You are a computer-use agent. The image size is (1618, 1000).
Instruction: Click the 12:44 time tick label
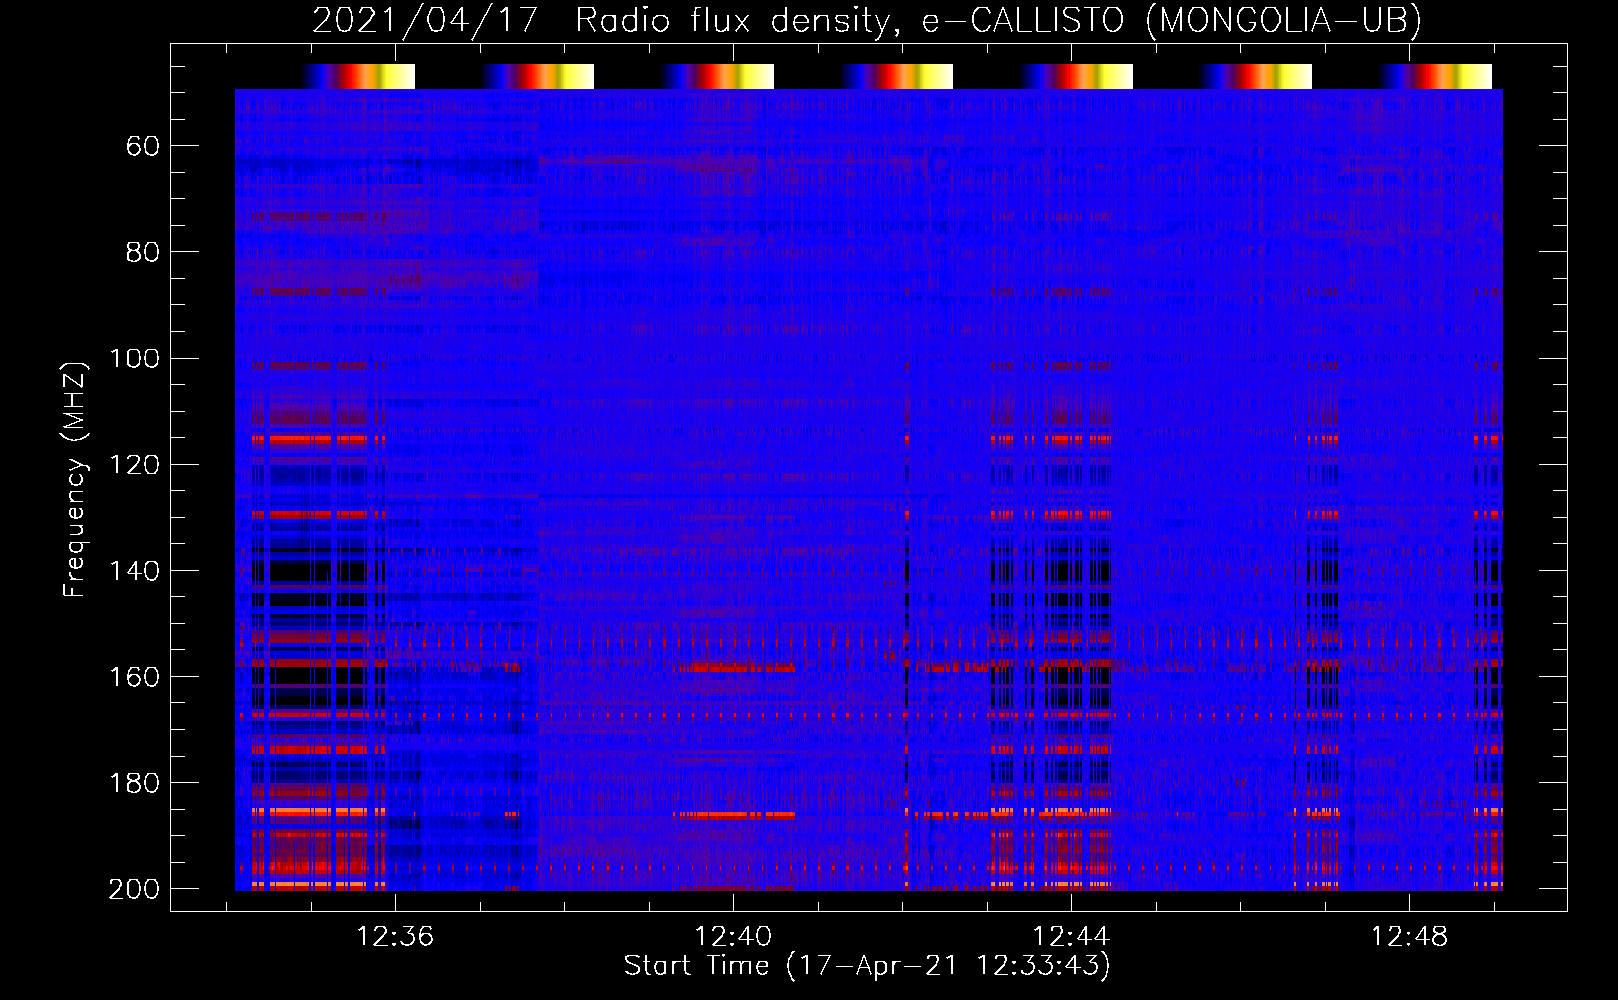(x=1071, y=936)
